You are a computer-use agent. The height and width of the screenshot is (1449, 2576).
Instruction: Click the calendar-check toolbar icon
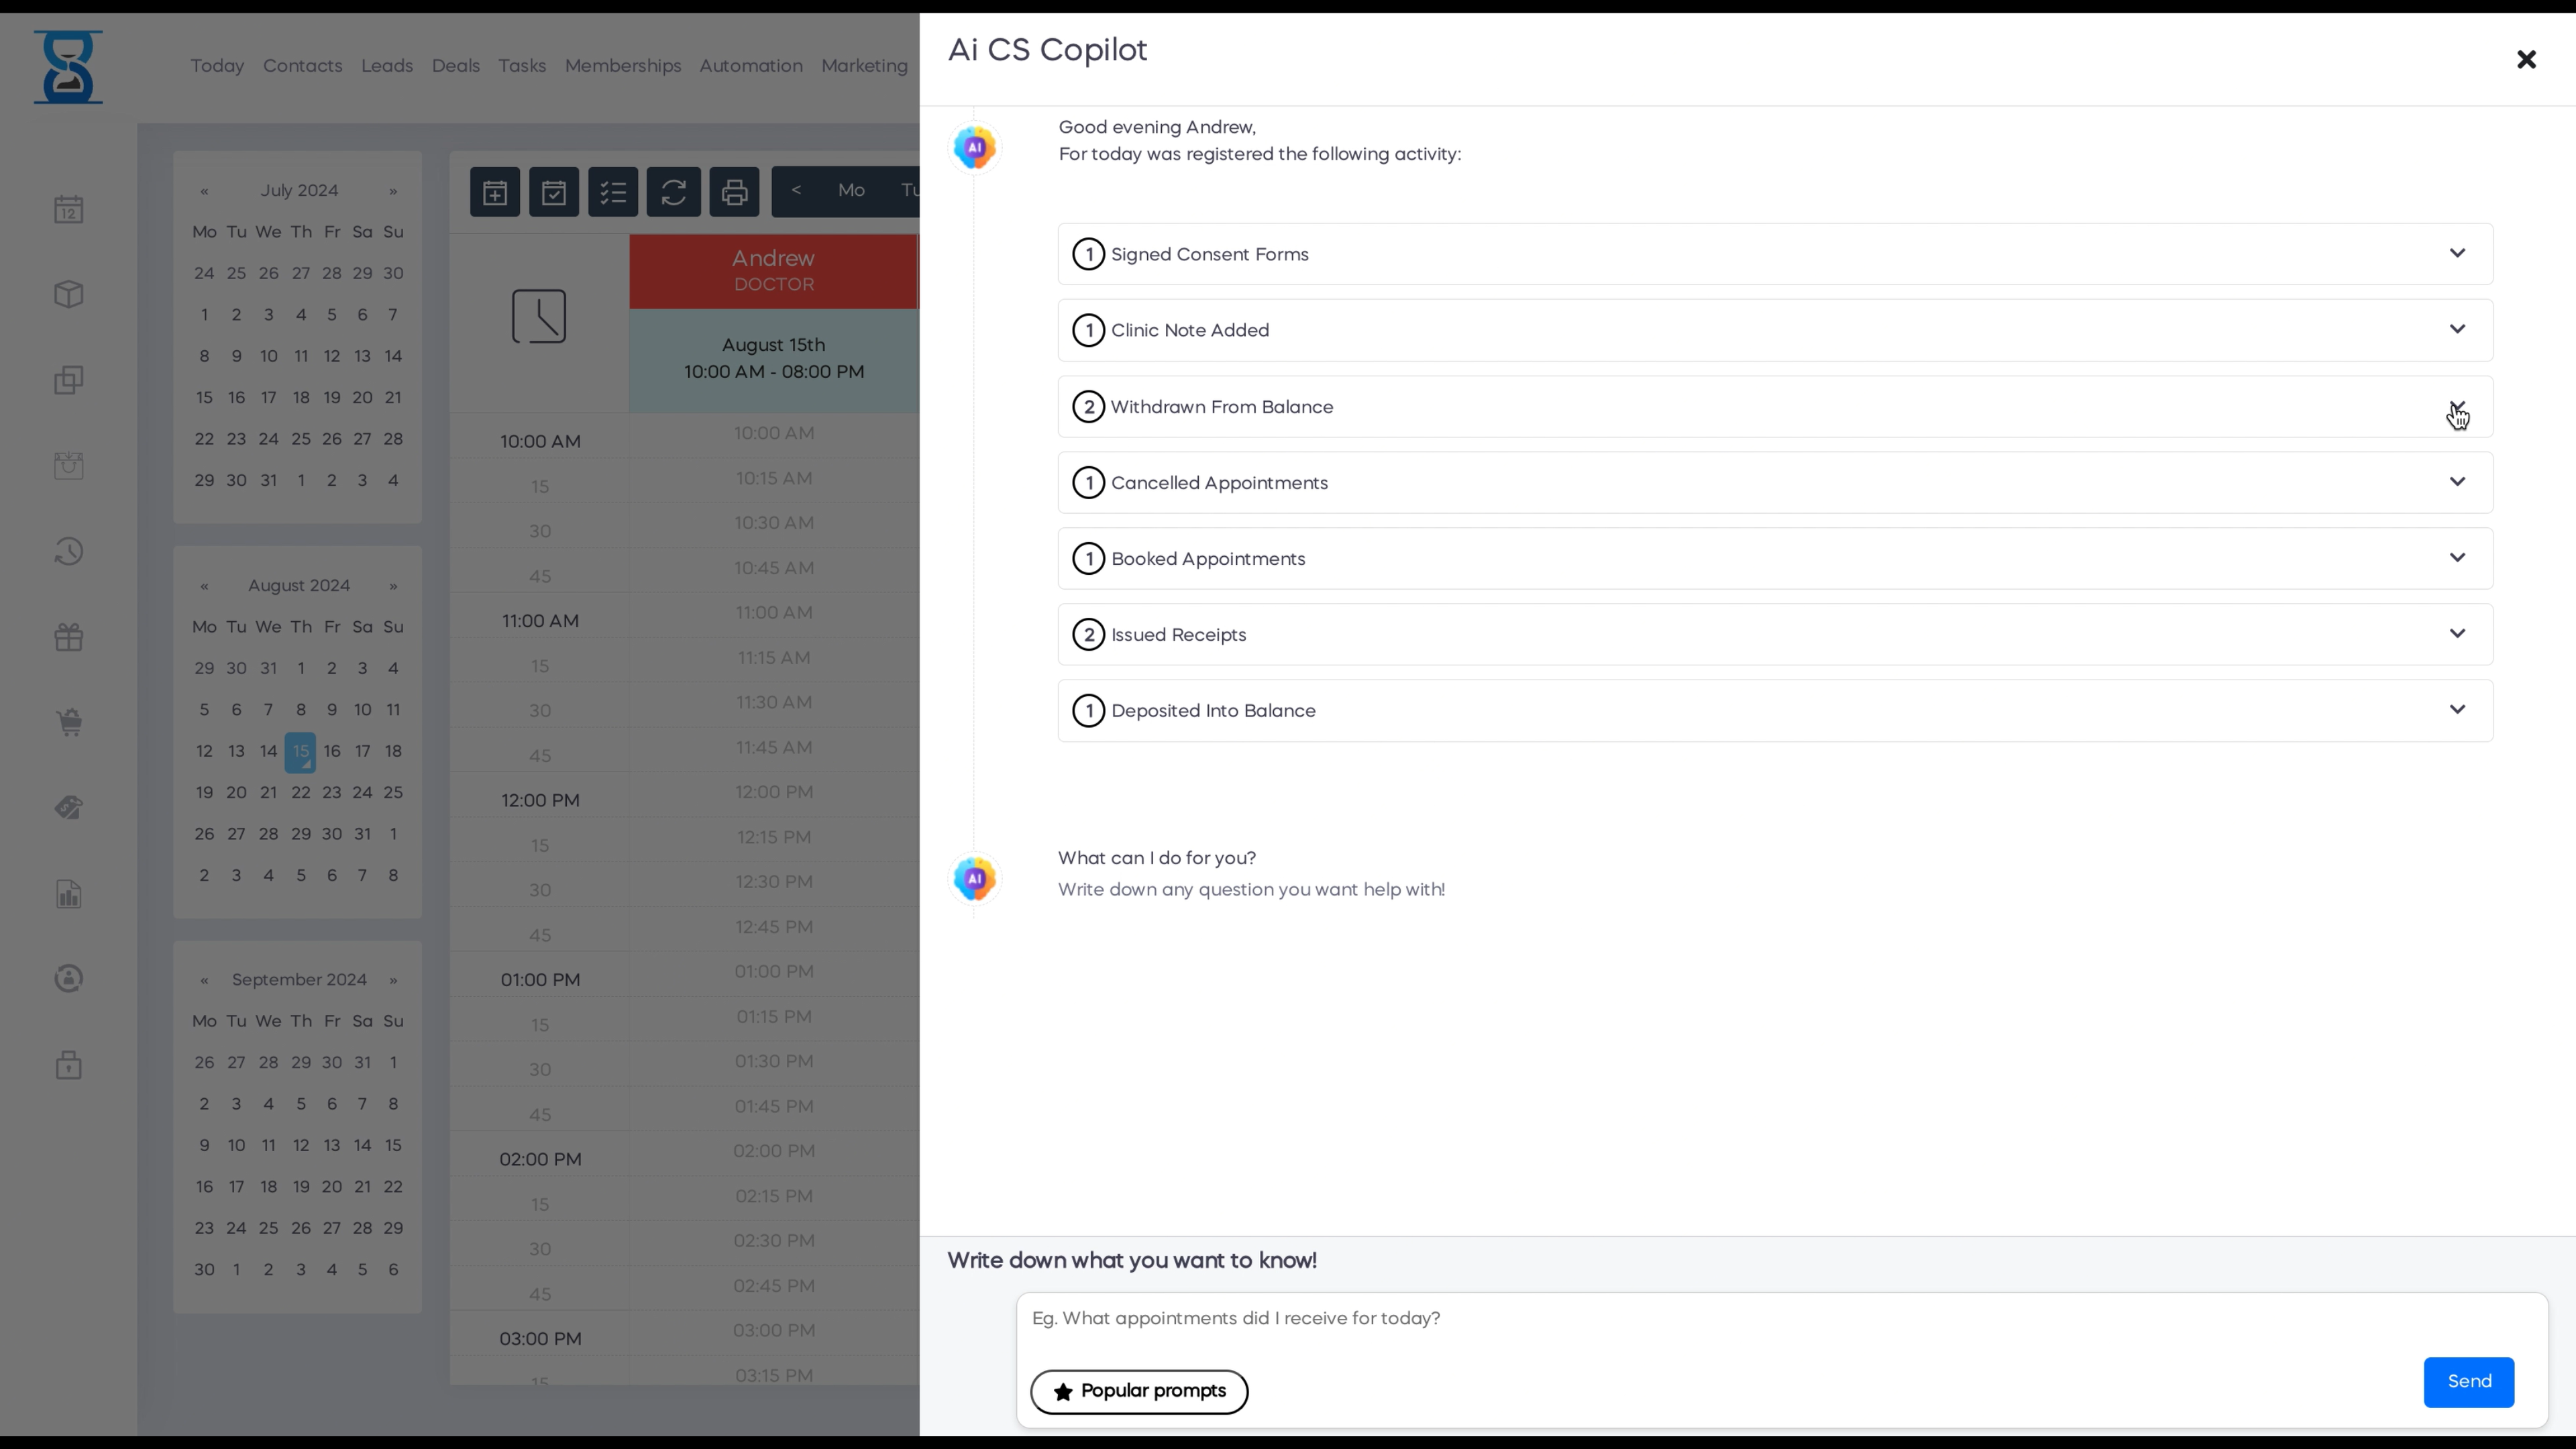[x=554, y=192]
